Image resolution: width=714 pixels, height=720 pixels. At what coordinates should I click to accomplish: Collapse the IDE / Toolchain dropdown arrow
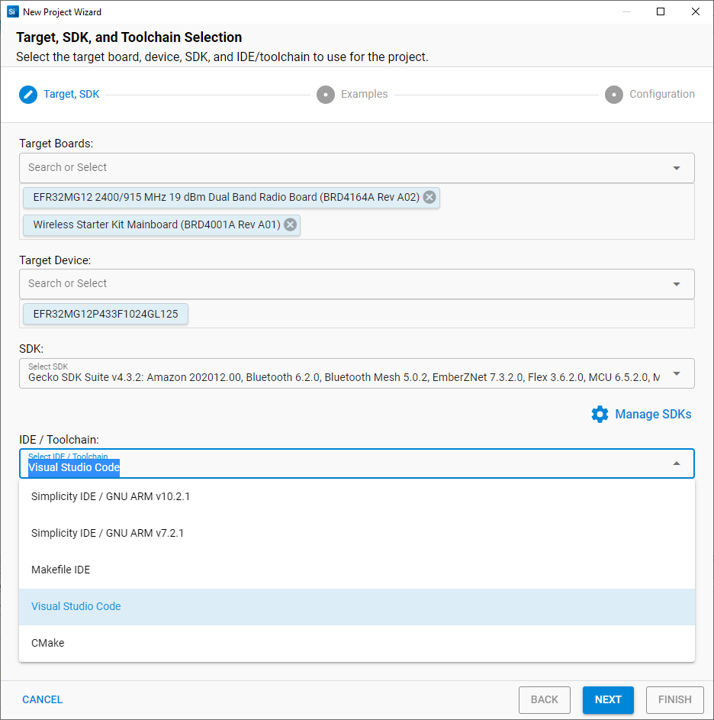point(676,463)
